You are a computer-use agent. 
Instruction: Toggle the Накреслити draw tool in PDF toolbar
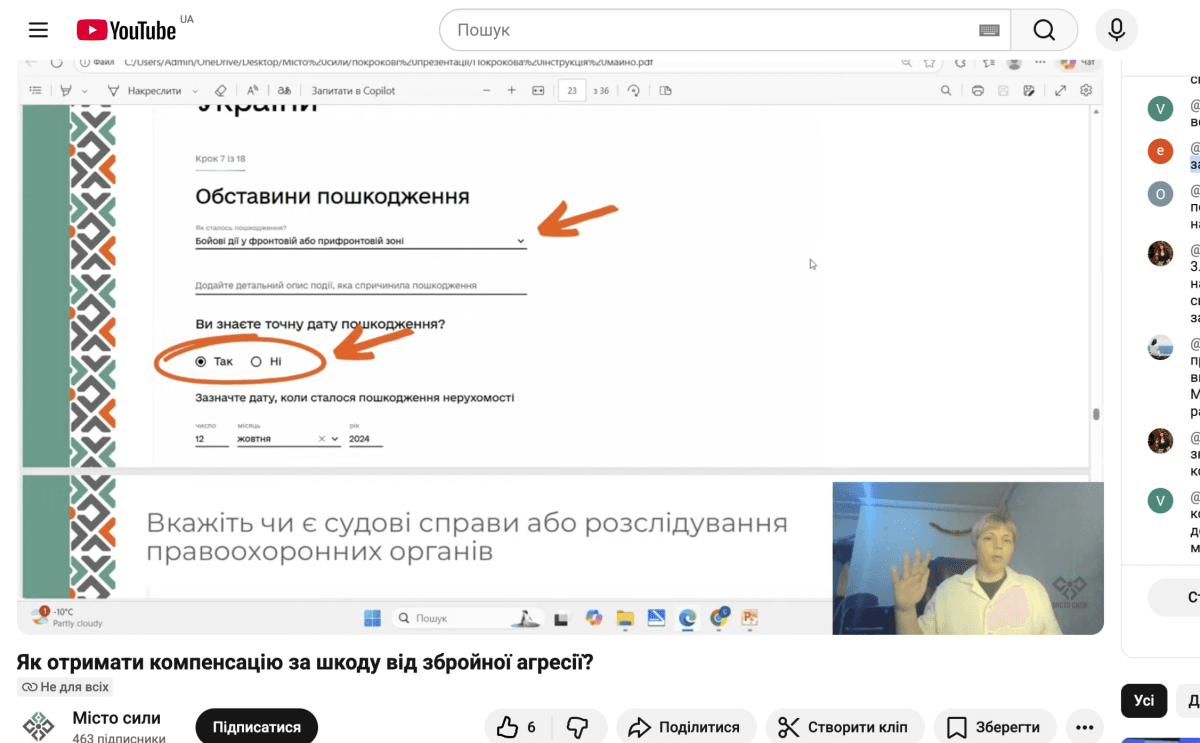[x=144, y=91]
